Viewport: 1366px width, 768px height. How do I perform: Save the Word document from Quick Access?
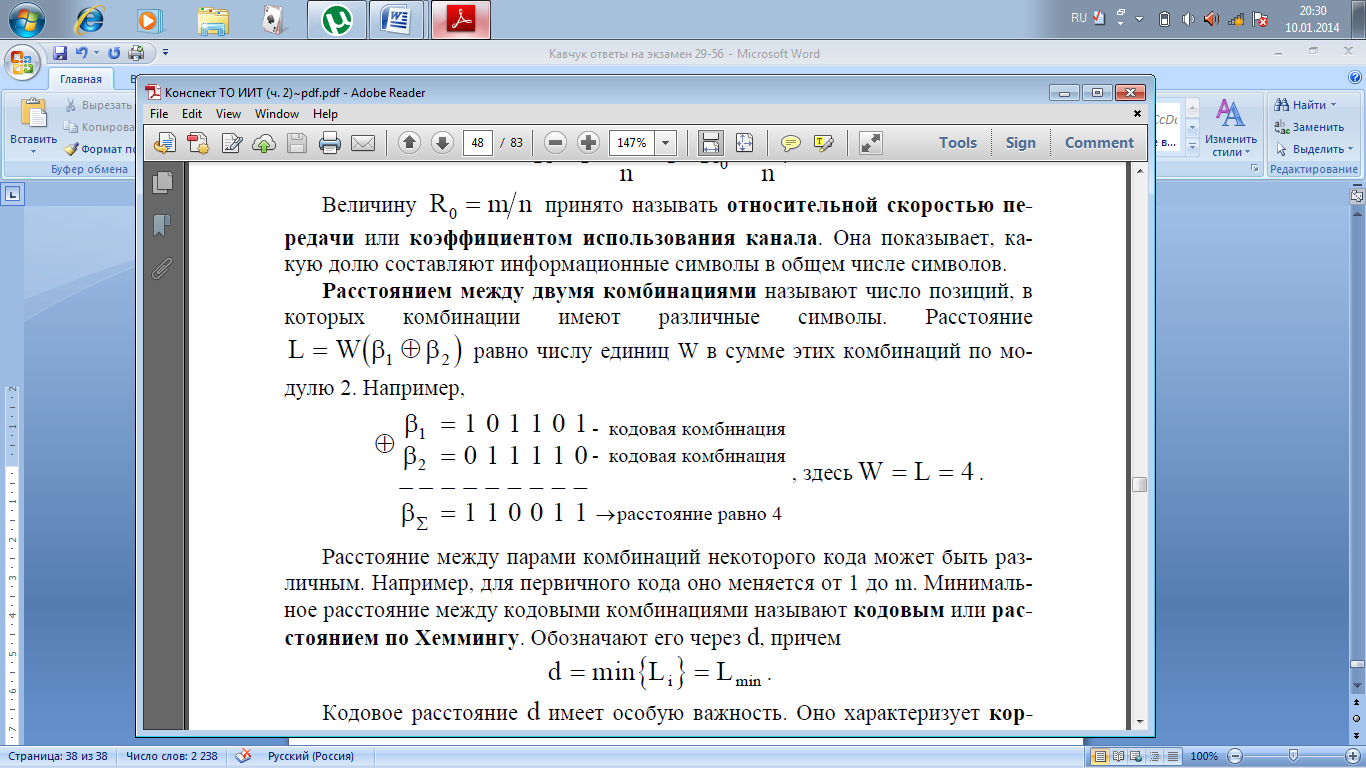[60, 53]
